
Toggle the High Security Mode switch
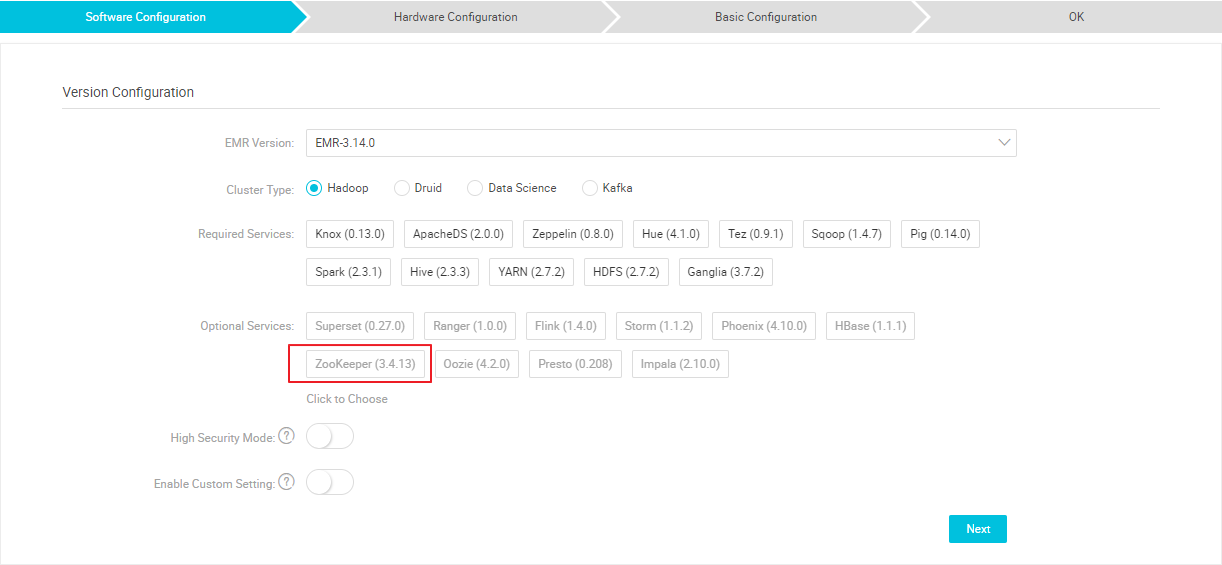coord(330,437)
